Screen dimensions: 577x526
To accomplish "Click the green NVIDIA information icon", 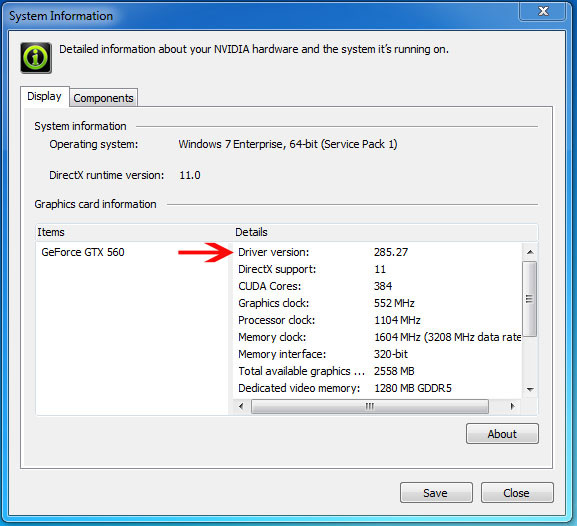I will pyautogui.click(x=36, y=58).
